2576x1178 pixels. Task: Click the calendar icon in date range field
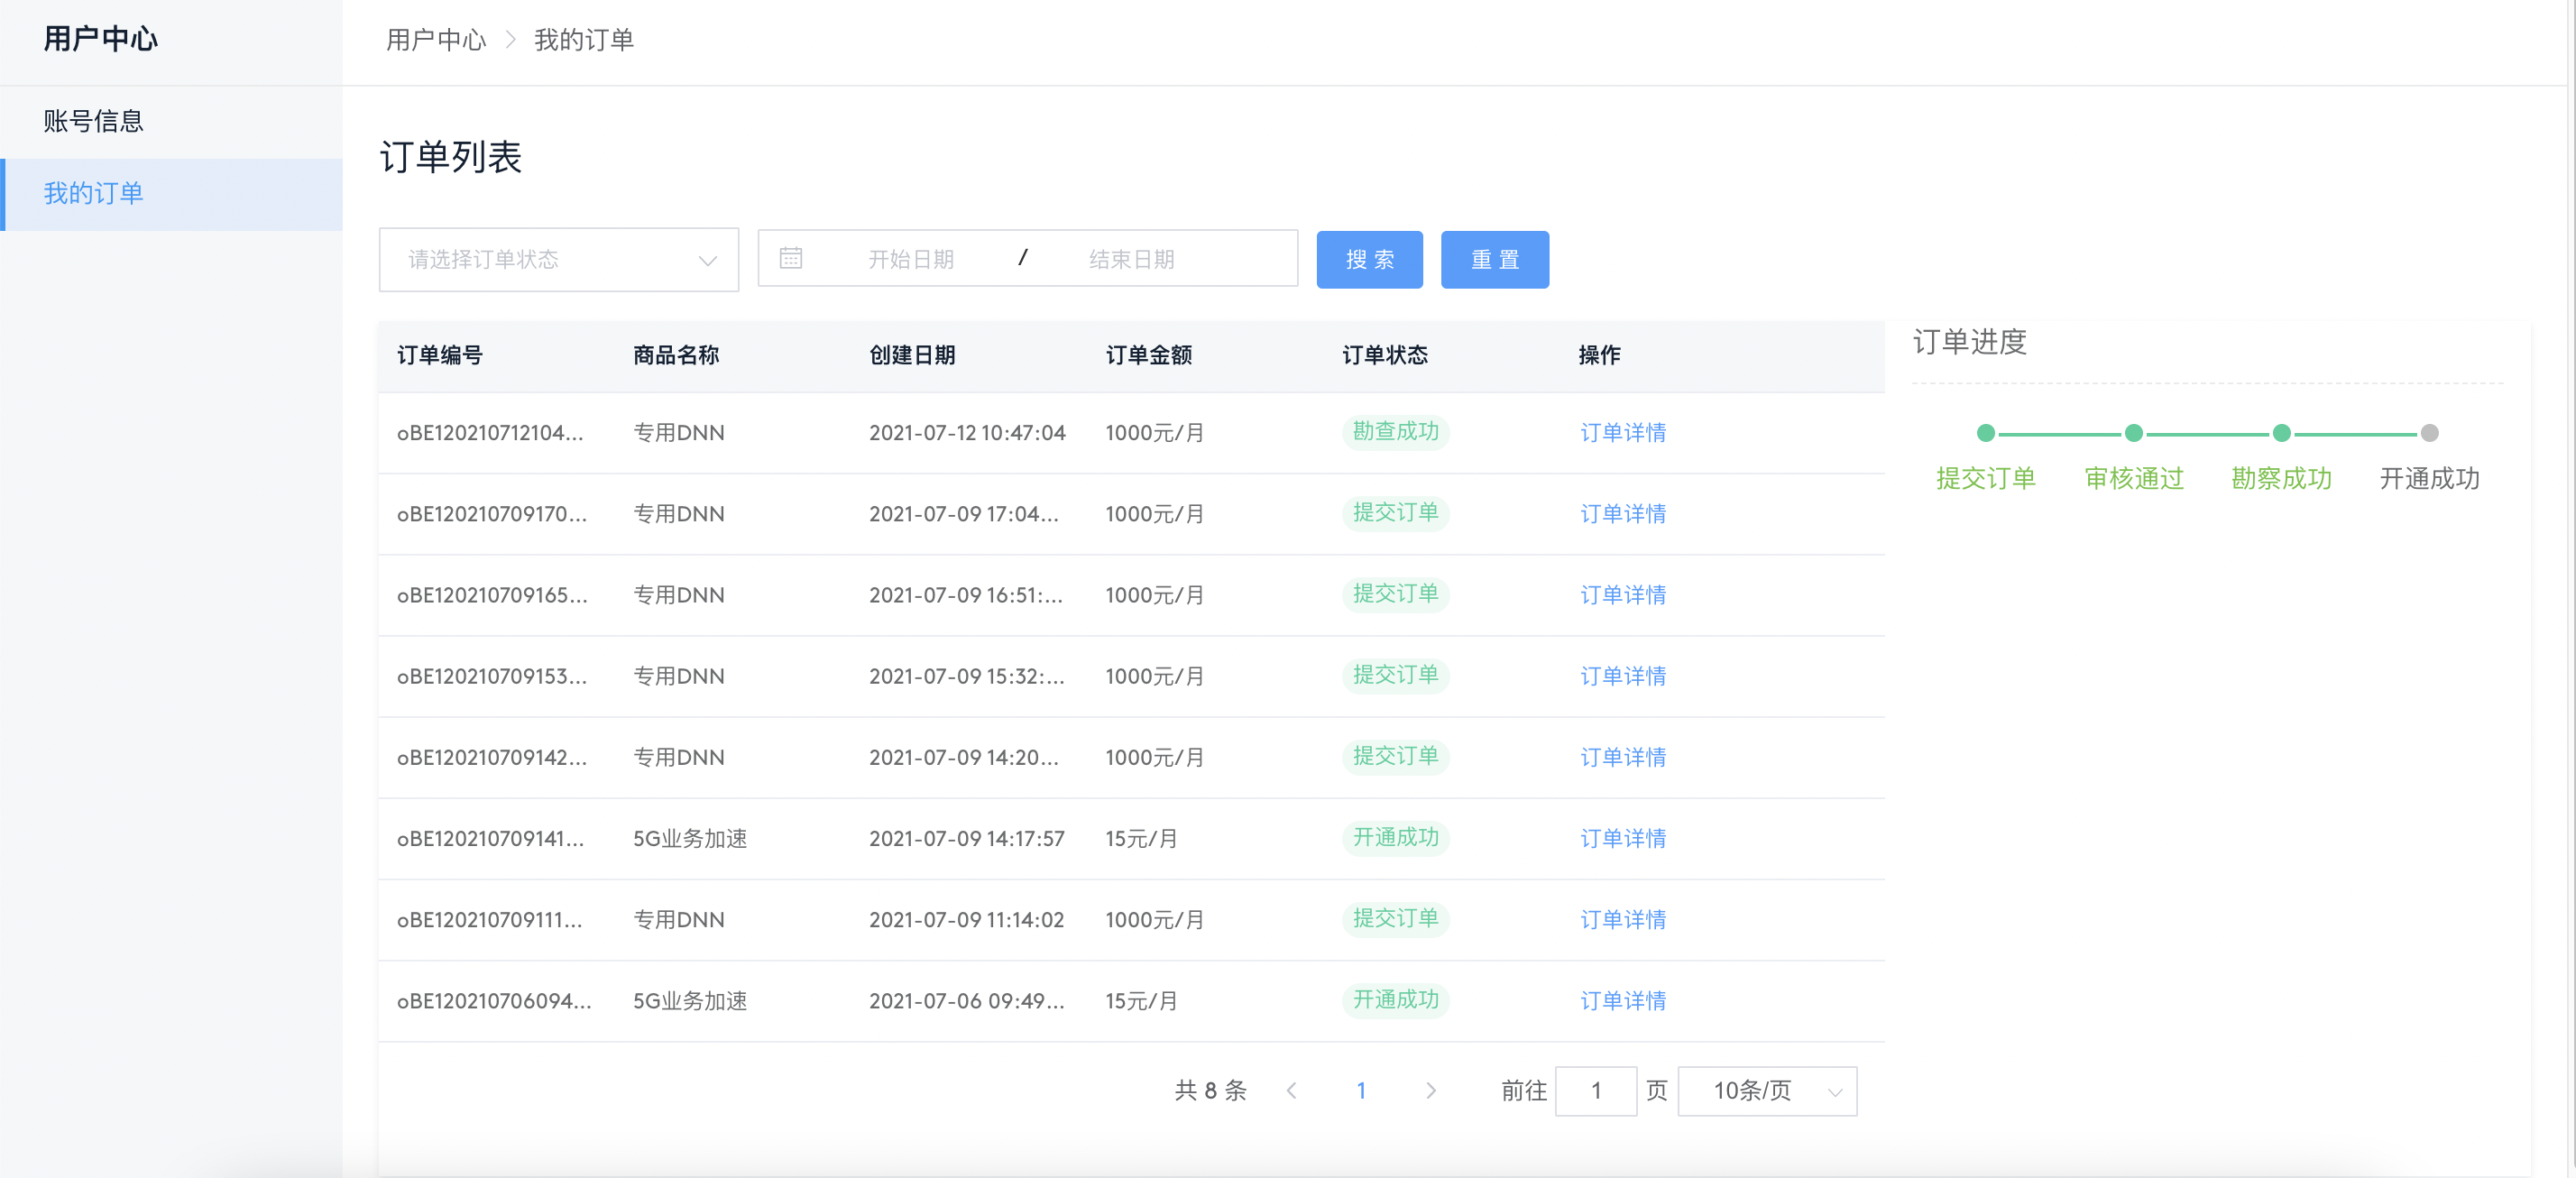tap(790, 259)
